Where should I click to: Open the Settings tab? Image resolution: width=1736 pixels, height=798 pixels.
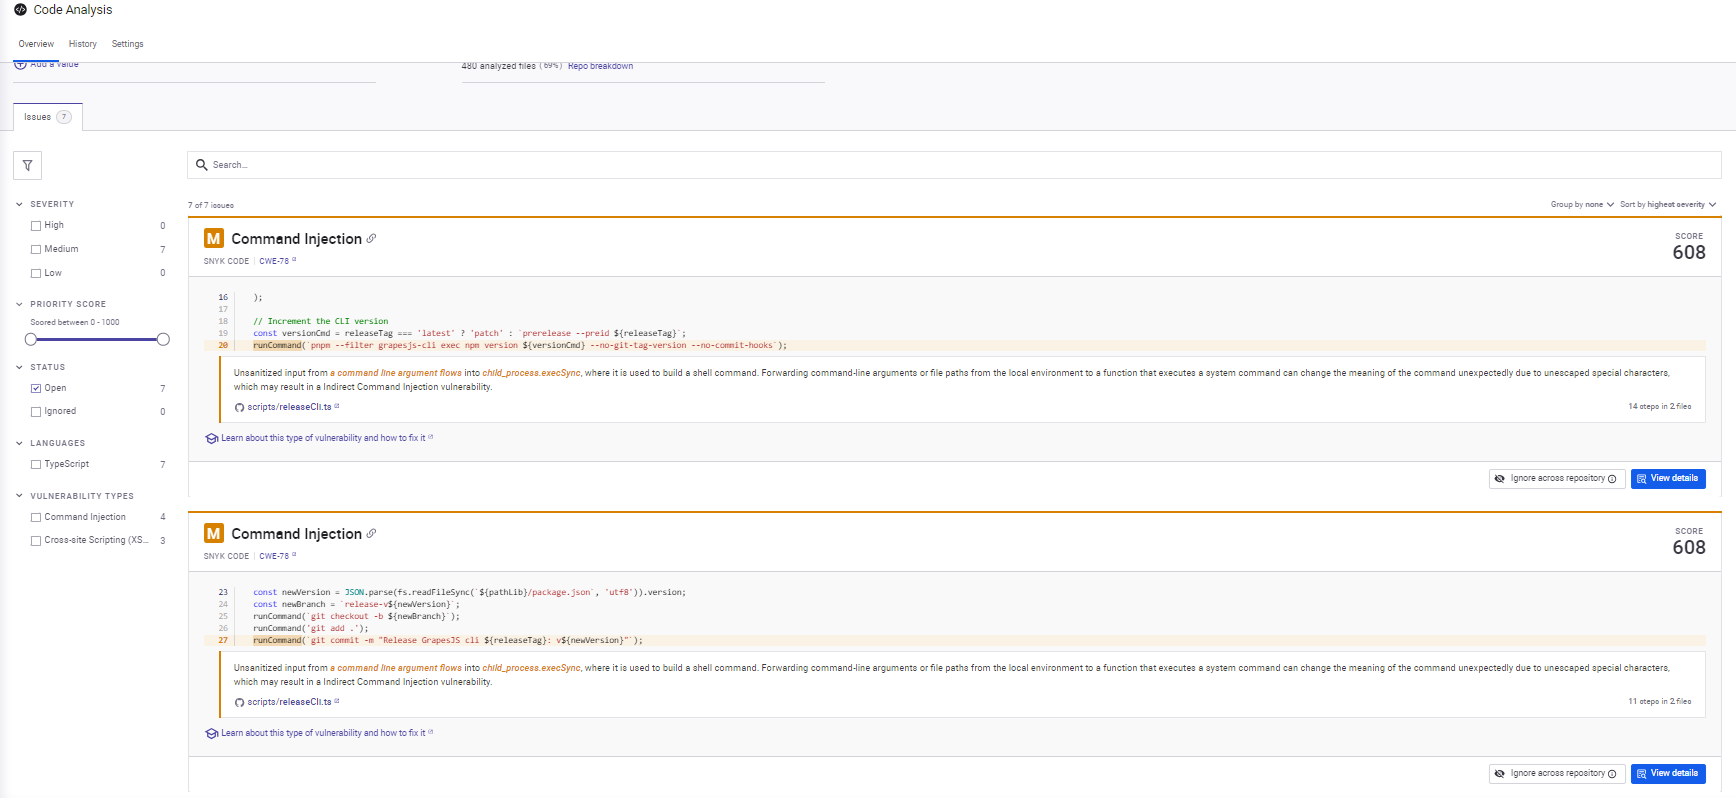pyautogui.click(x=128, y=44)
